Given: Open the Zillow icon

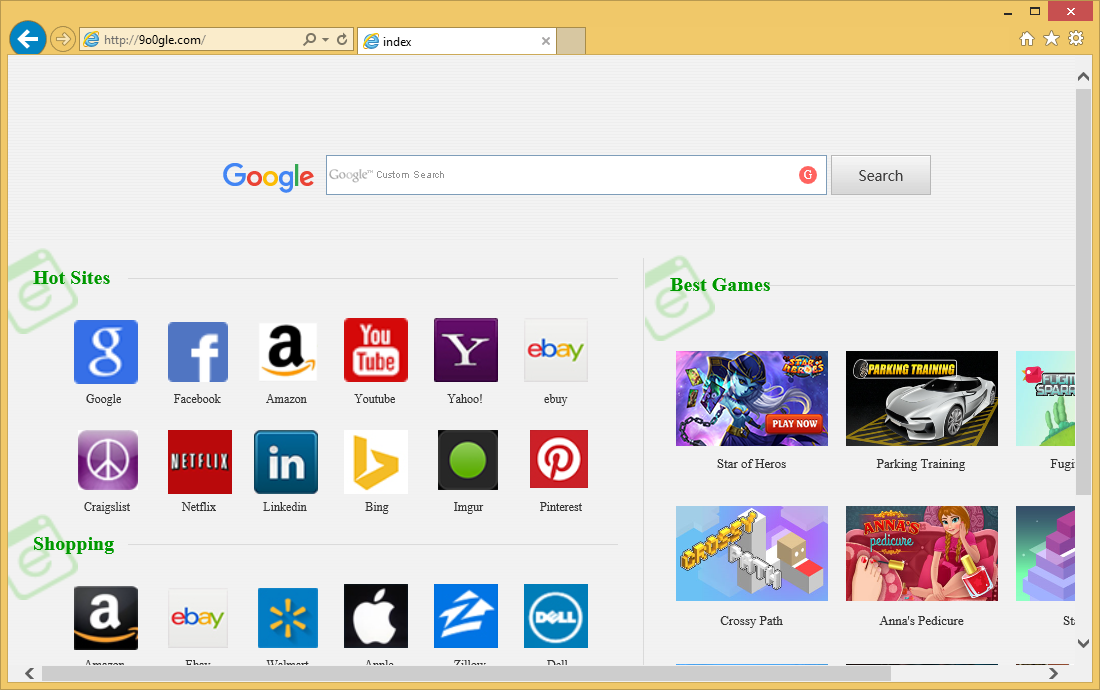Looking at the screenshot, I should [466, 616].
